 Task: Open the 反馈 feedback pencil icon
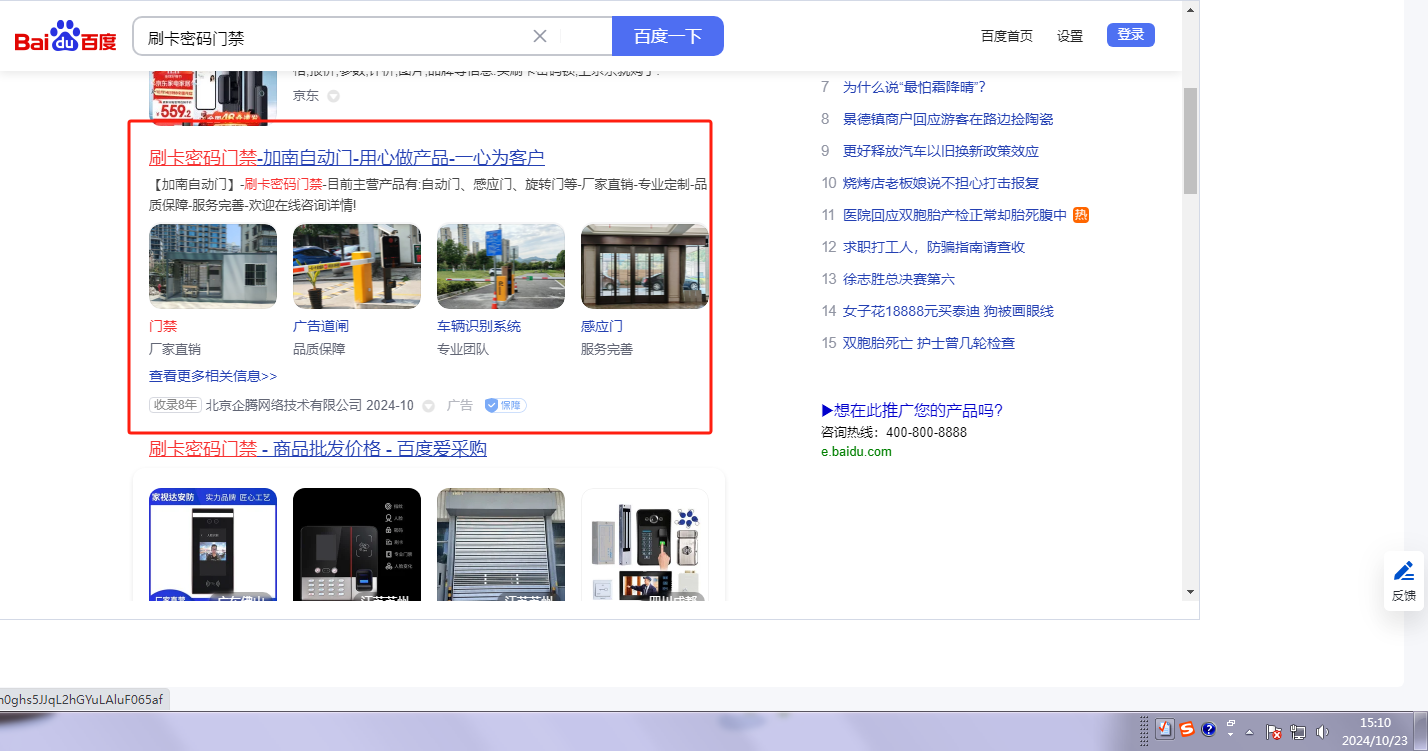pos(1404,571)
